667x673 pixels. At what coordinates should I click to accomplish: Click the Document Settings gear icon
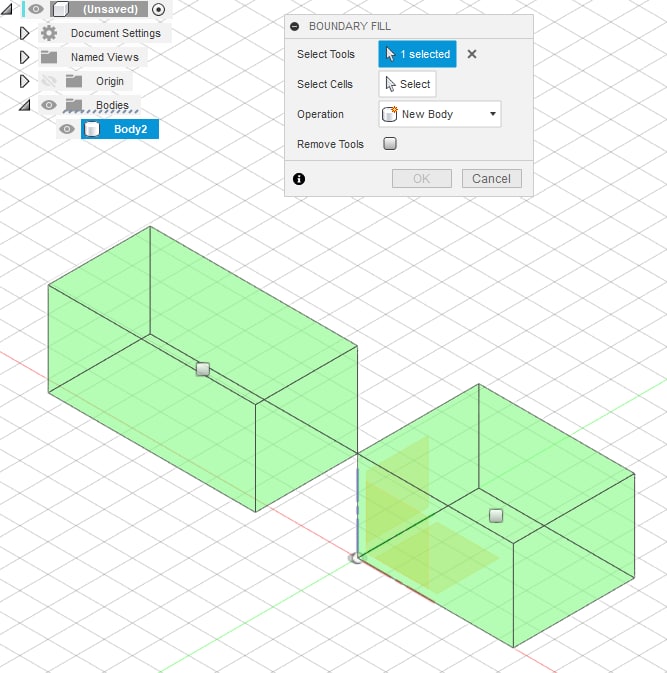pyautogui.click(x=49, y=33)
